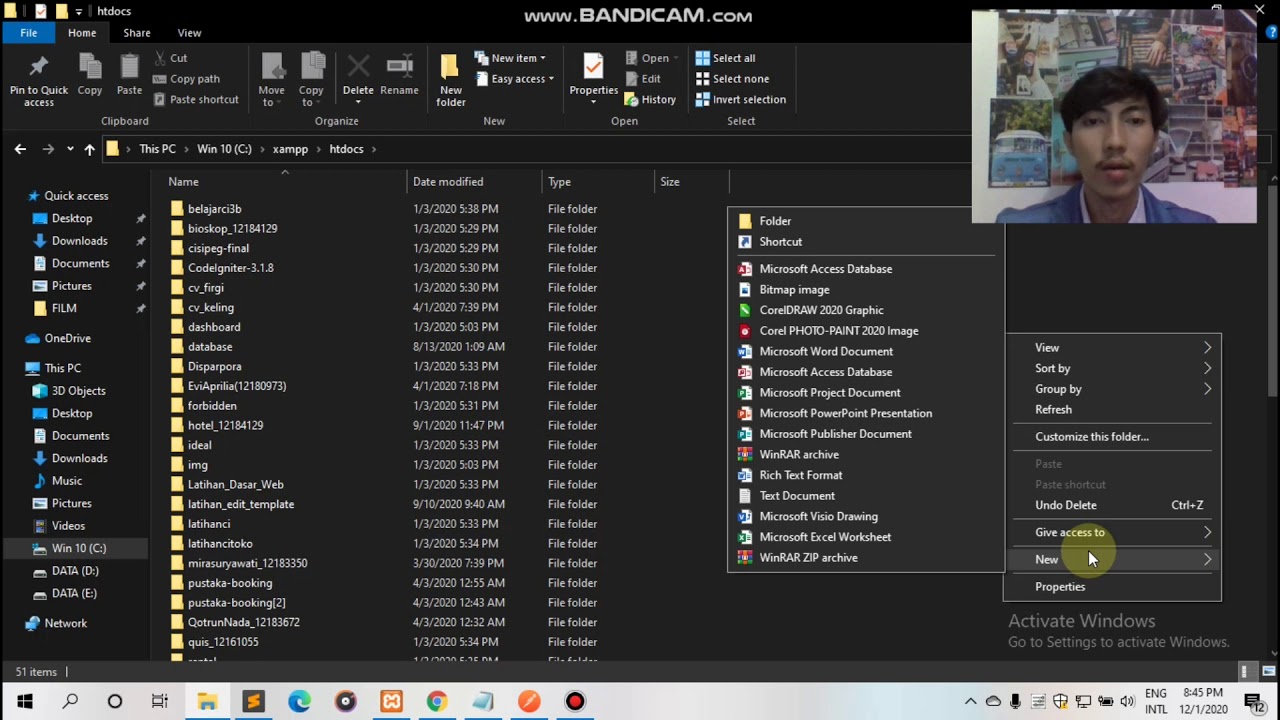Expand the Move to dropdown
Viewport: 1280px width, 720px height.
point(272,80)
